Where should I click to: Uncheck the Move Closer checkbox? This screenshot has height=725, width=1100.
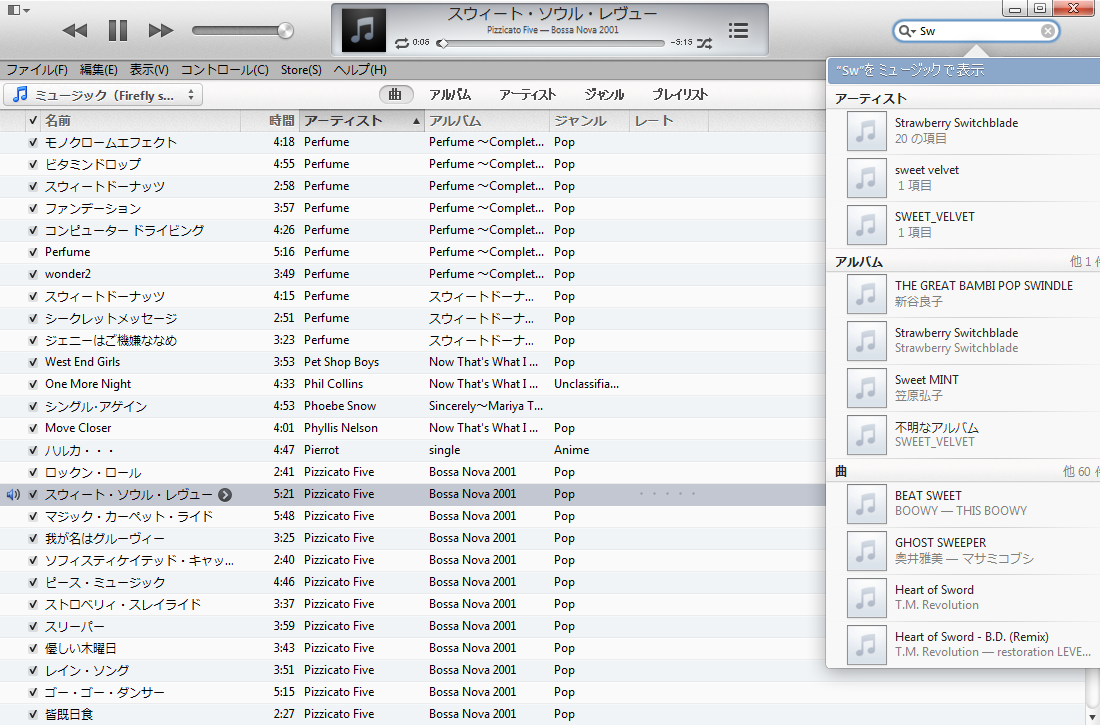coord(32,428)
